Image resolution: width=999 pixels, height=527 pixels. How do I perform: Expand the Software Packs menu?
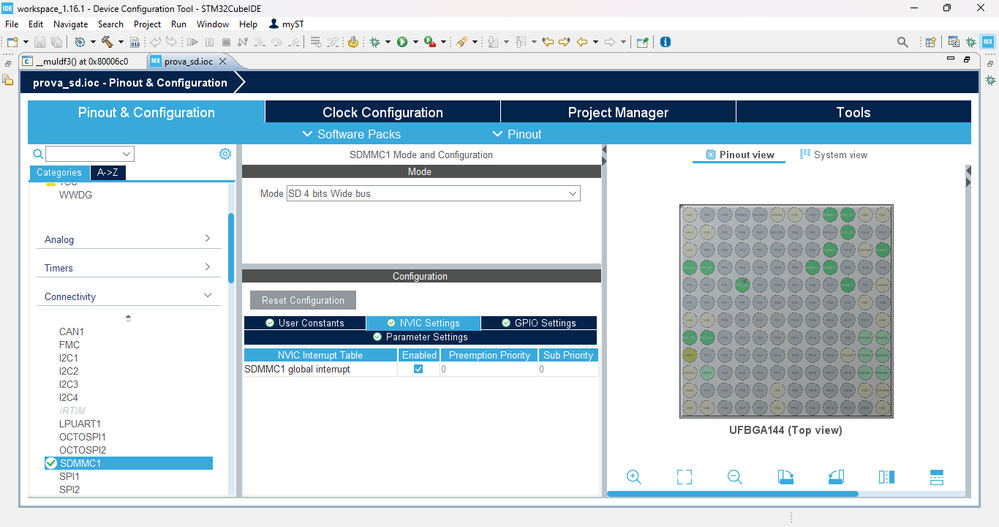(352, 134)
